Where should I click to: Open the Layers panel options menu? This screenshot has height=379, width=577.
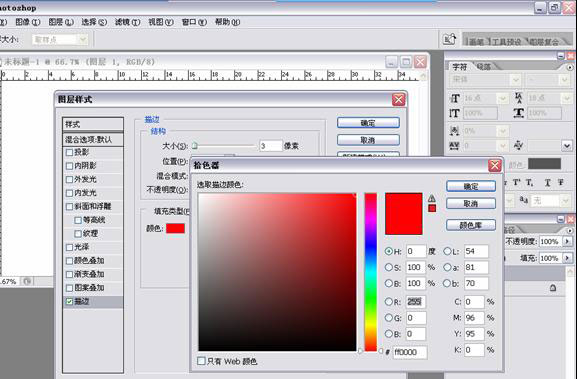(x=570, y=231)
